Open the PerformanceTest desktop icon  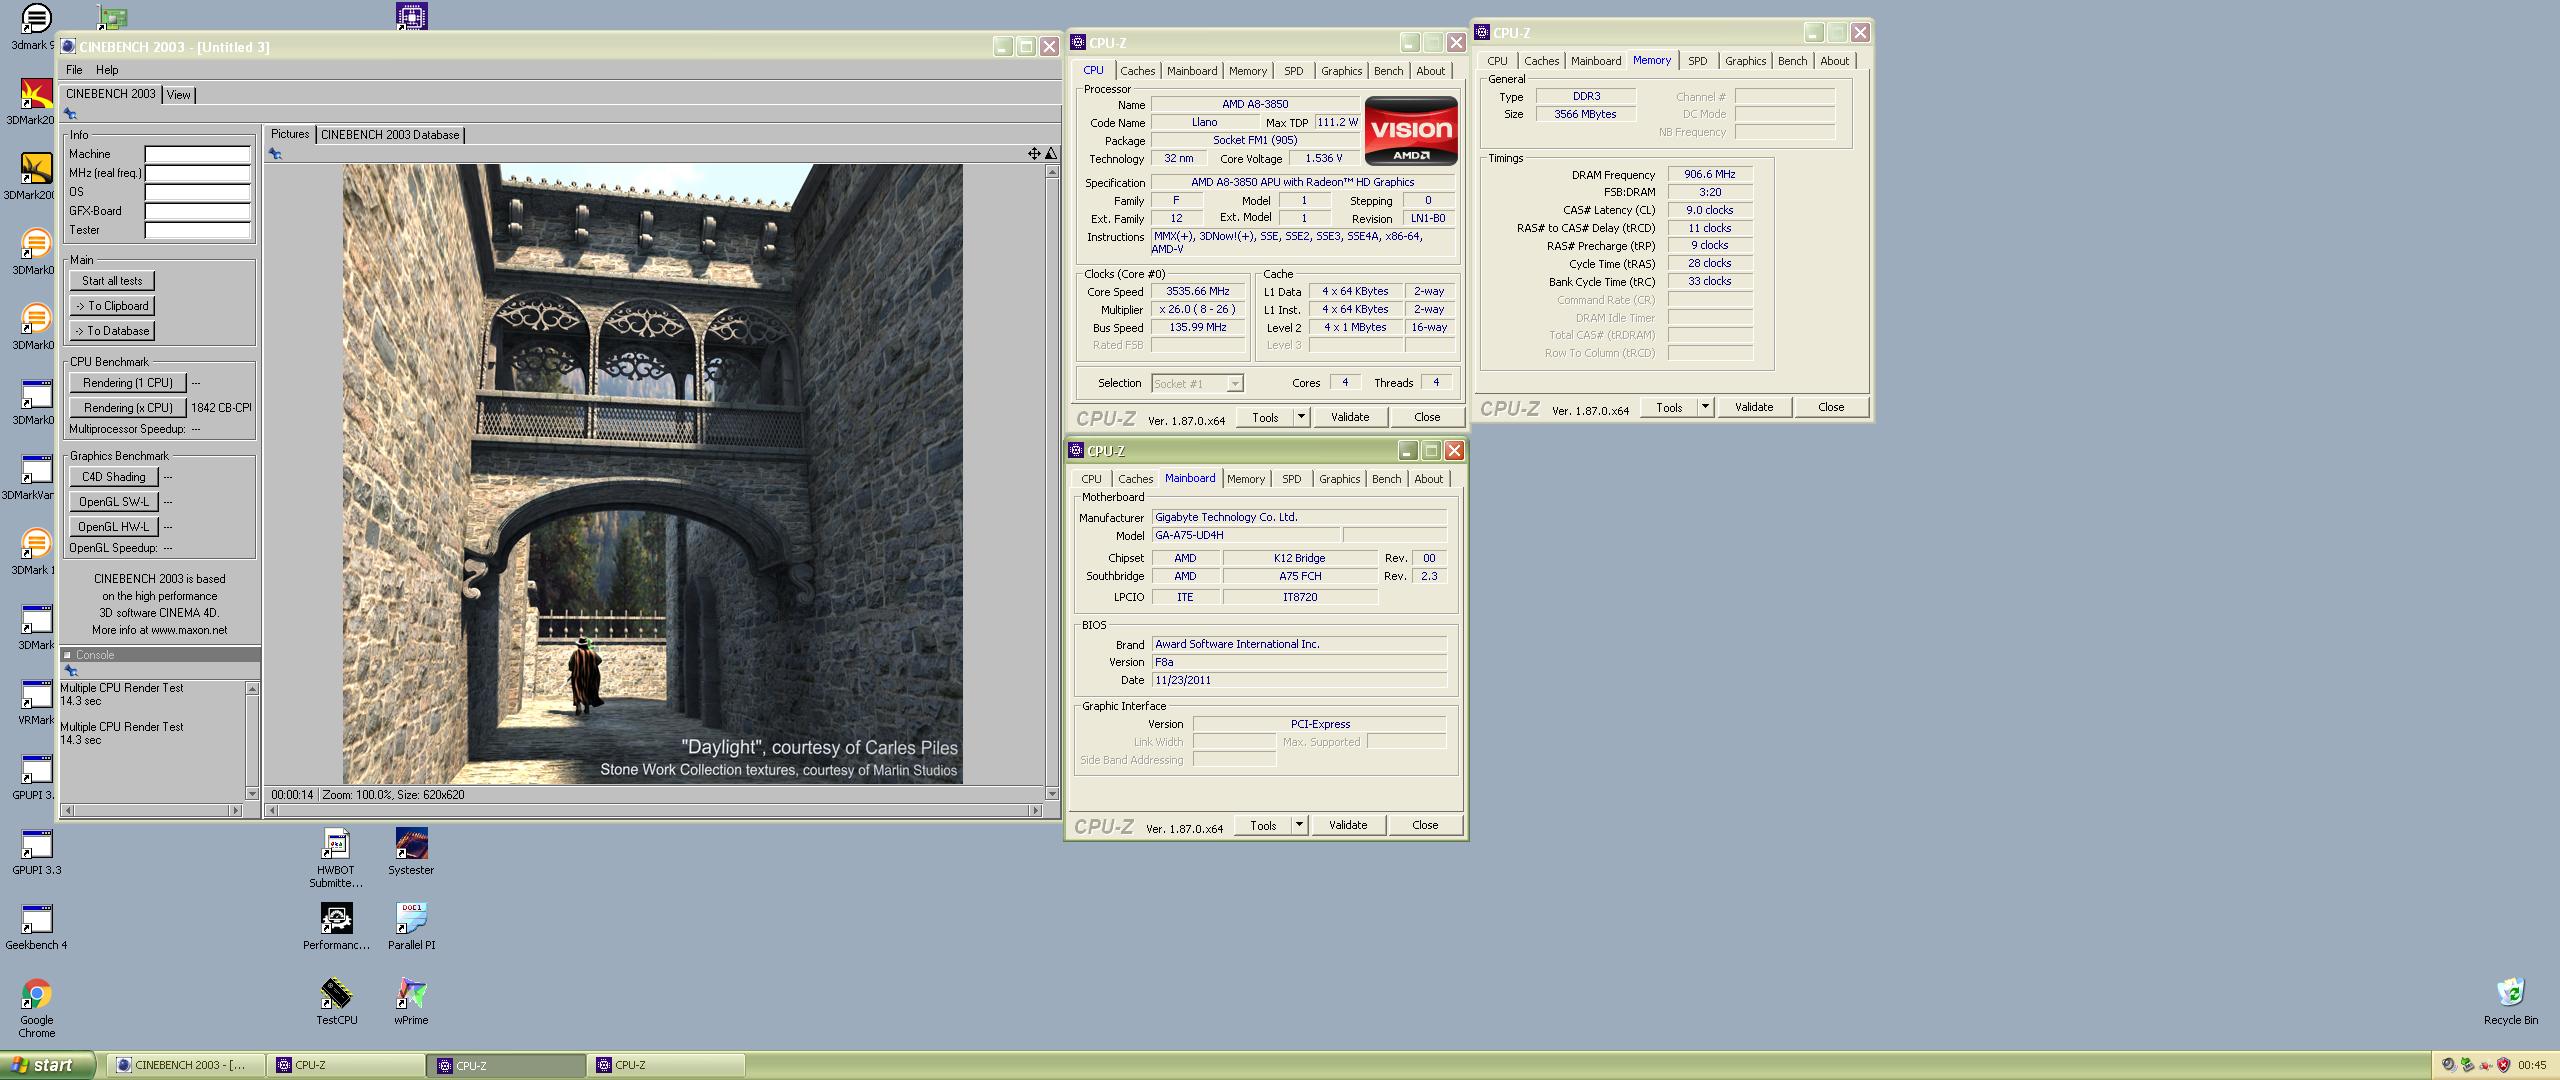pyautogui.click(x=336, y=919)
